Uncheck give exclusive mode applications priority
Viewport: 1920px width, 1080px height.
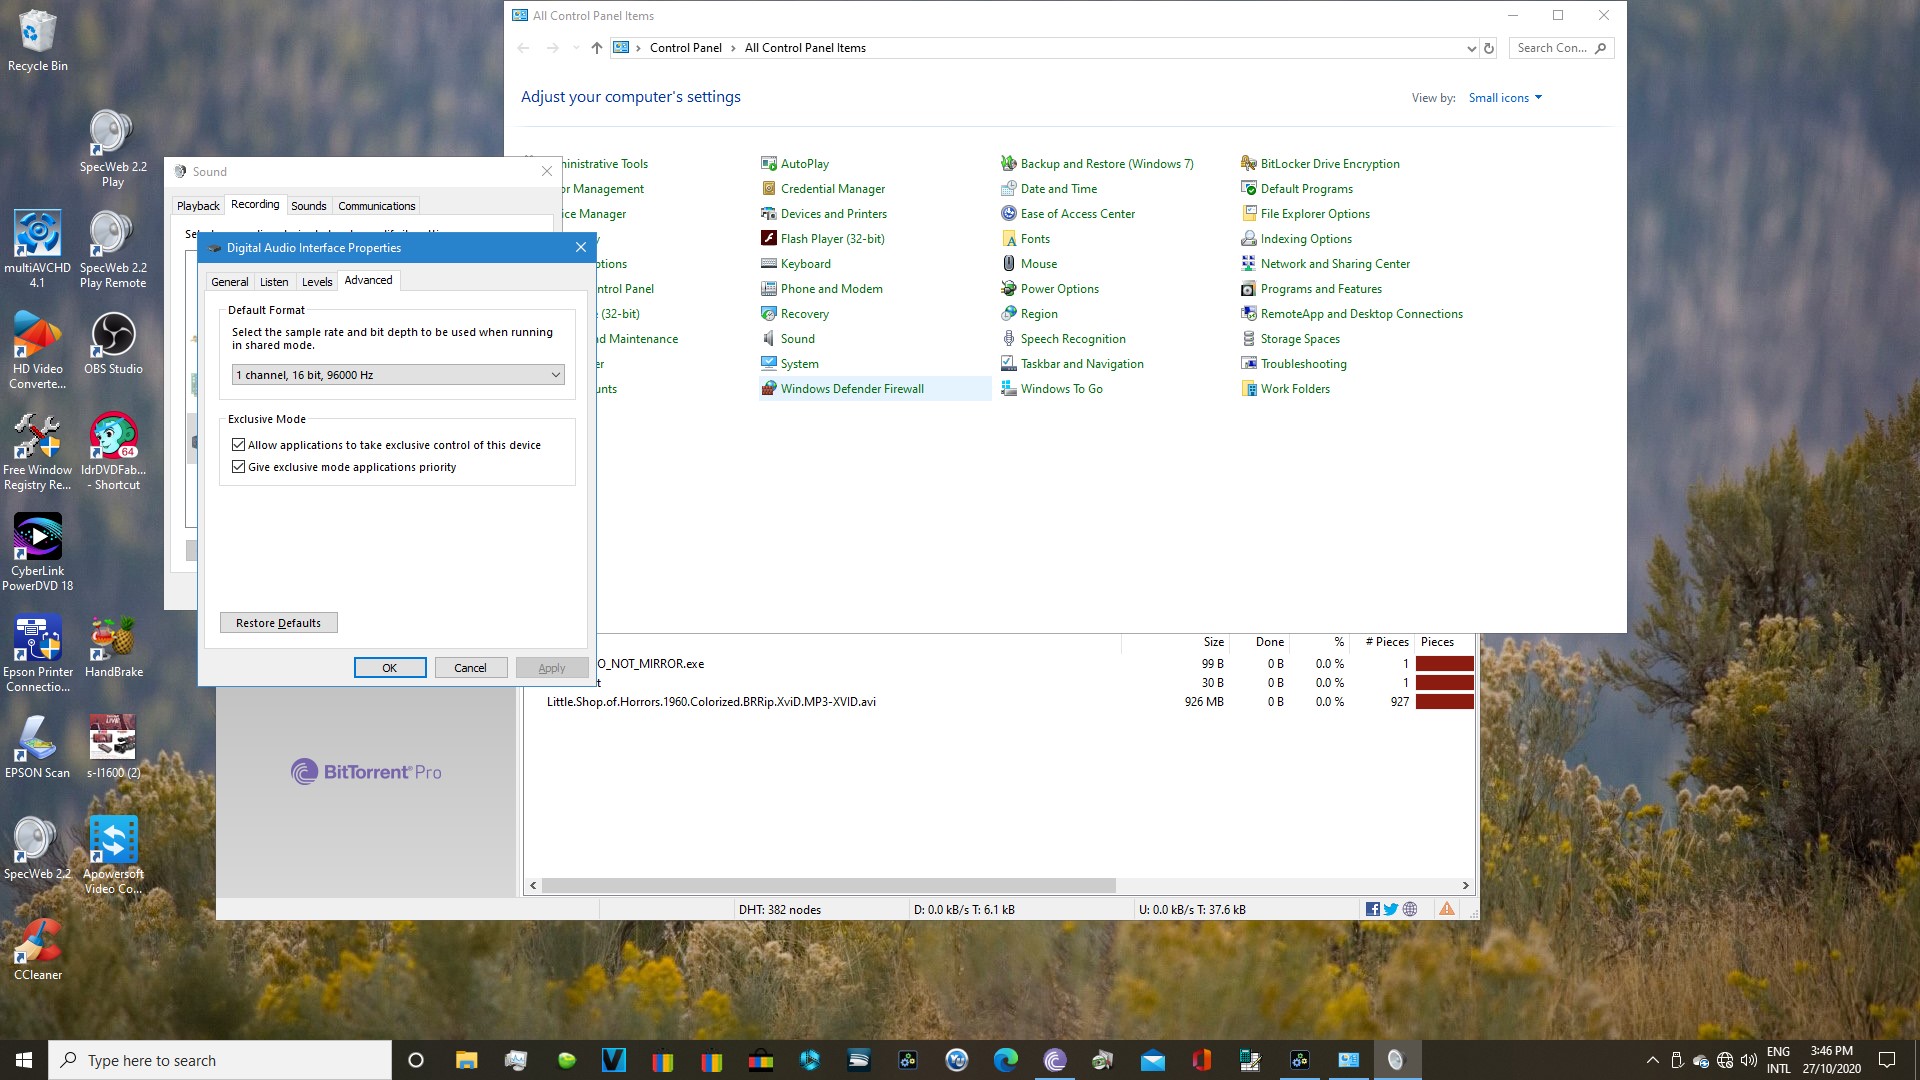click(x=239, y=467)
